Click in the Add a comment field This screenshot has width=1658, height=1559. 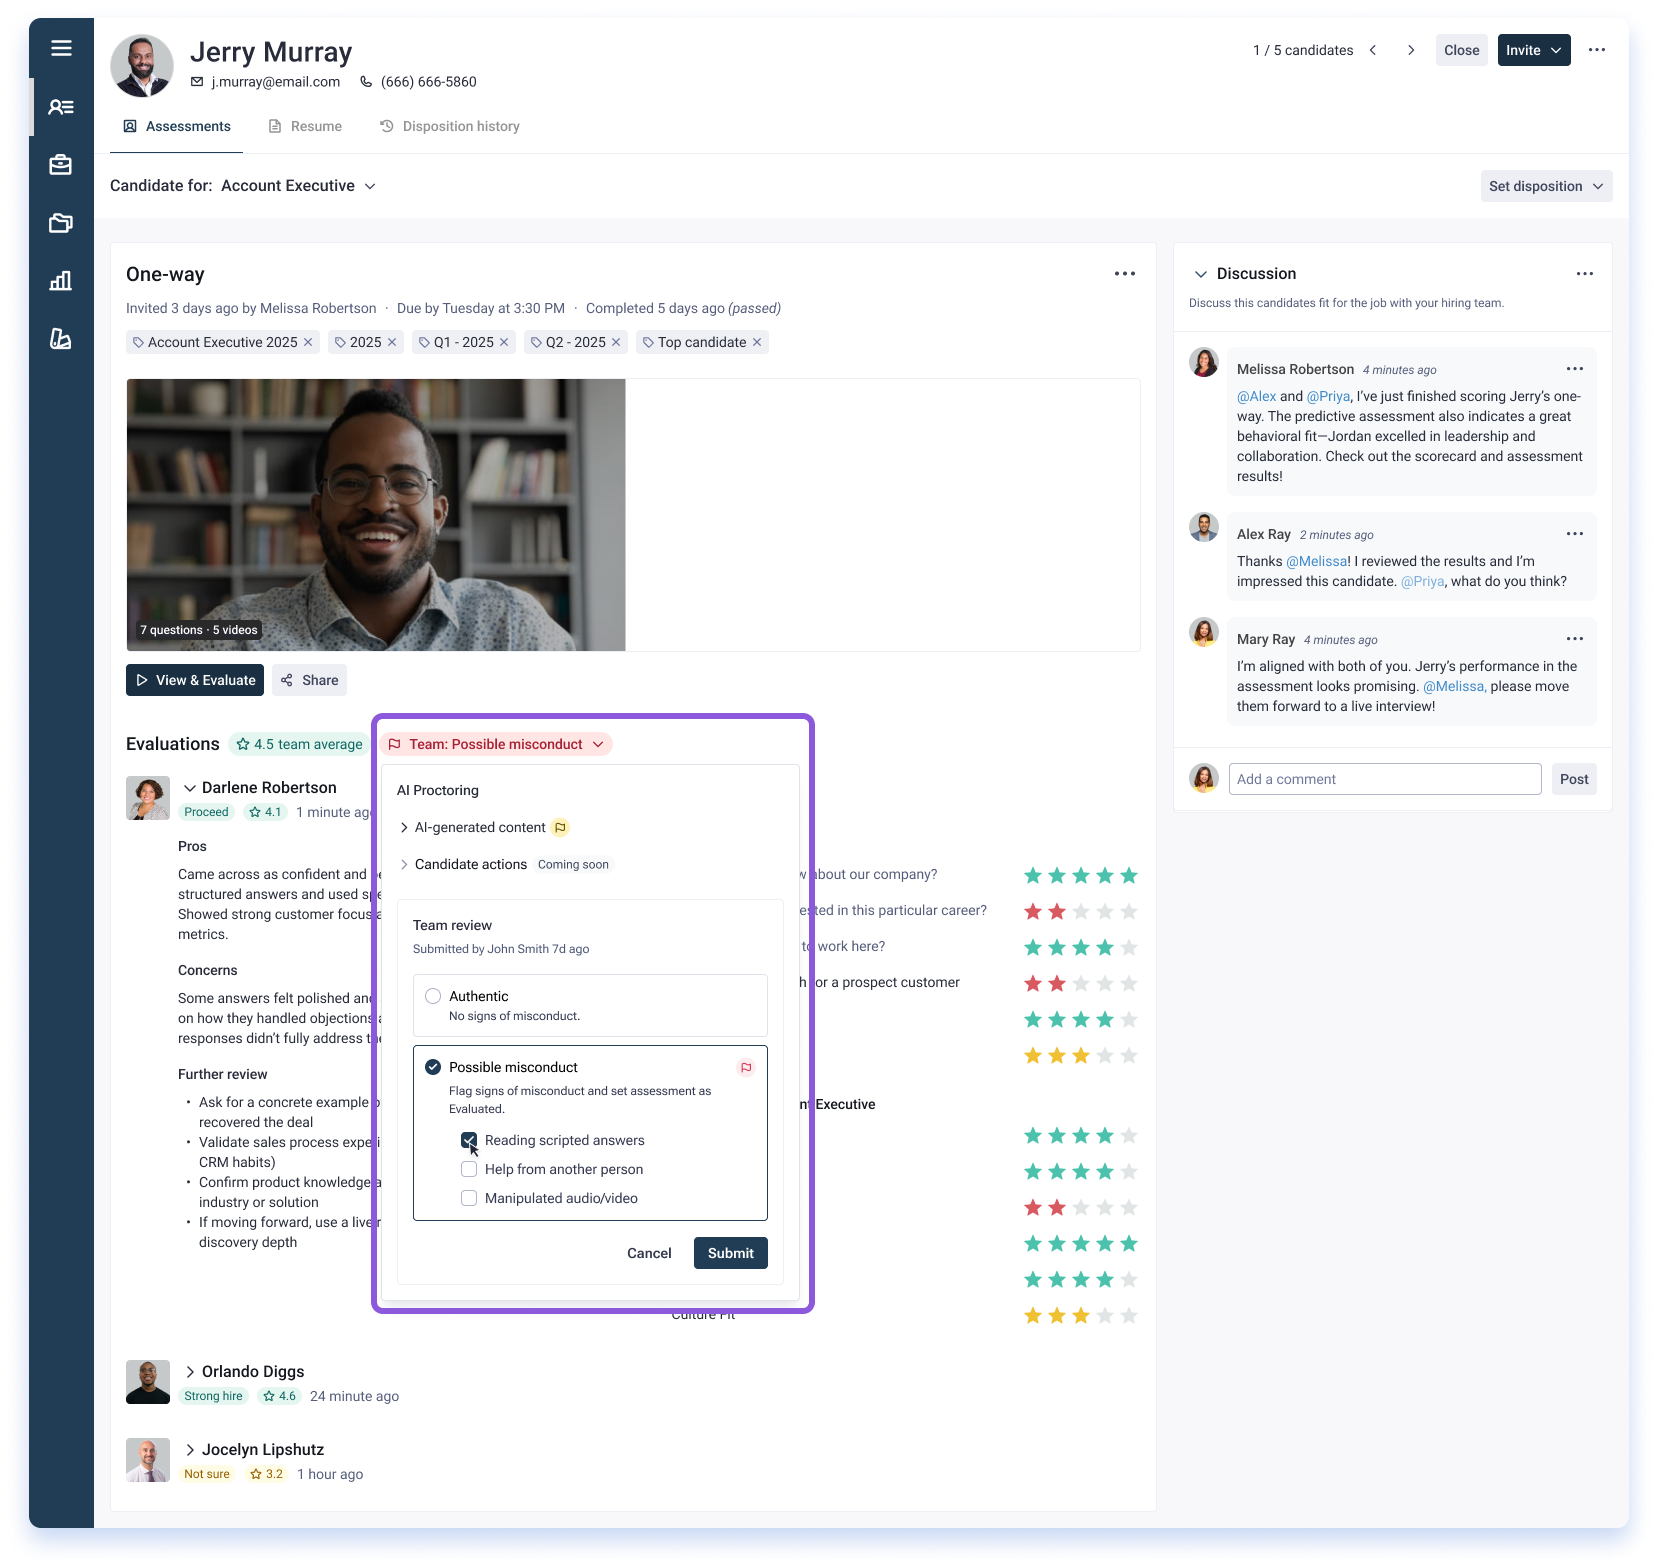1385,779
